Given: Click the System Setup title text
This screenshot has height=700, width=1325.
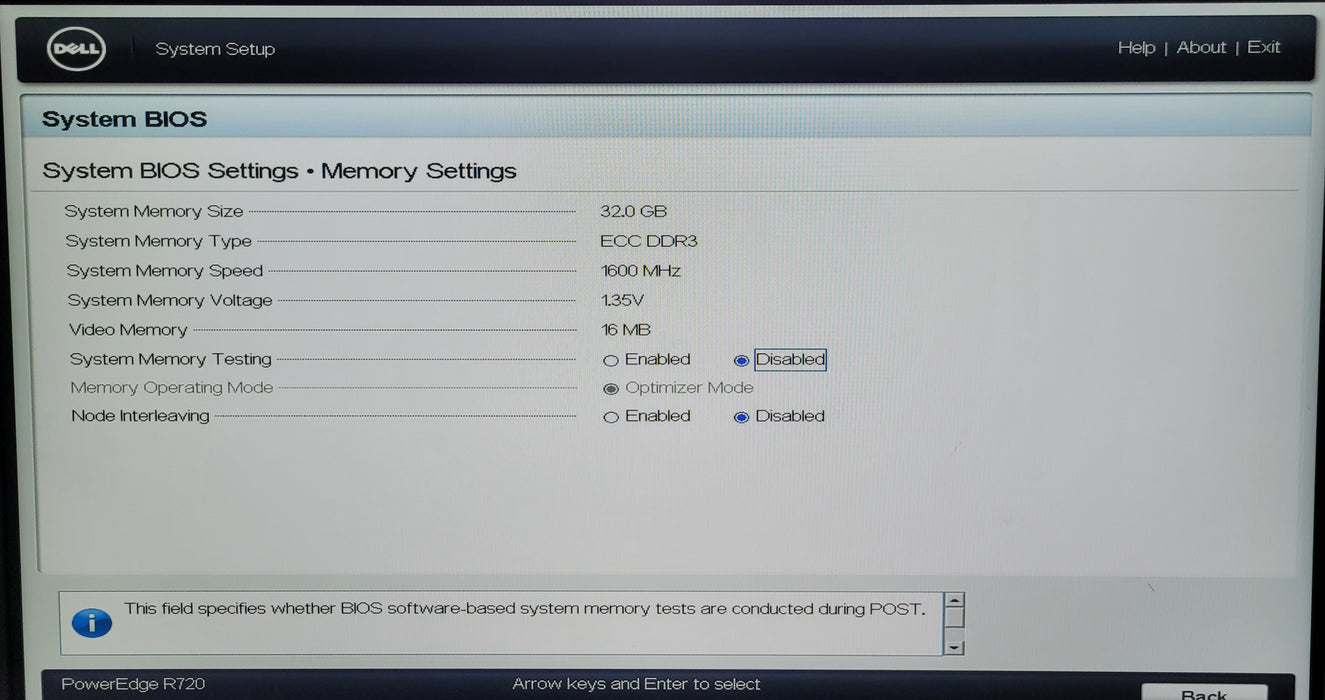Looking at the screenshot, I should pyautogui.click(x=215, y=49).
